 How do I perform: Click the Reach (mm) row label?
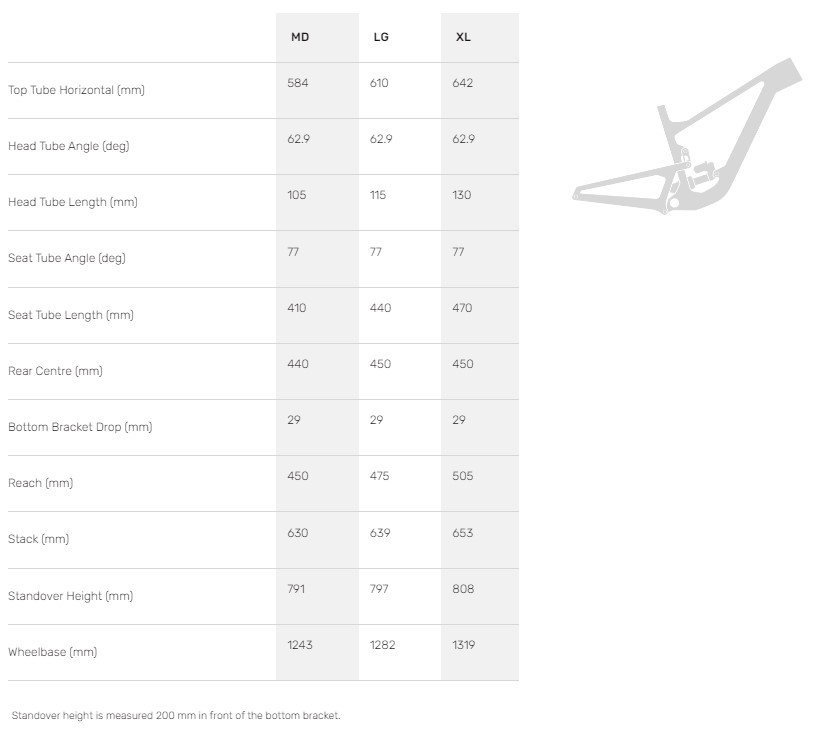pyautogui.click(x=40, y=483)
